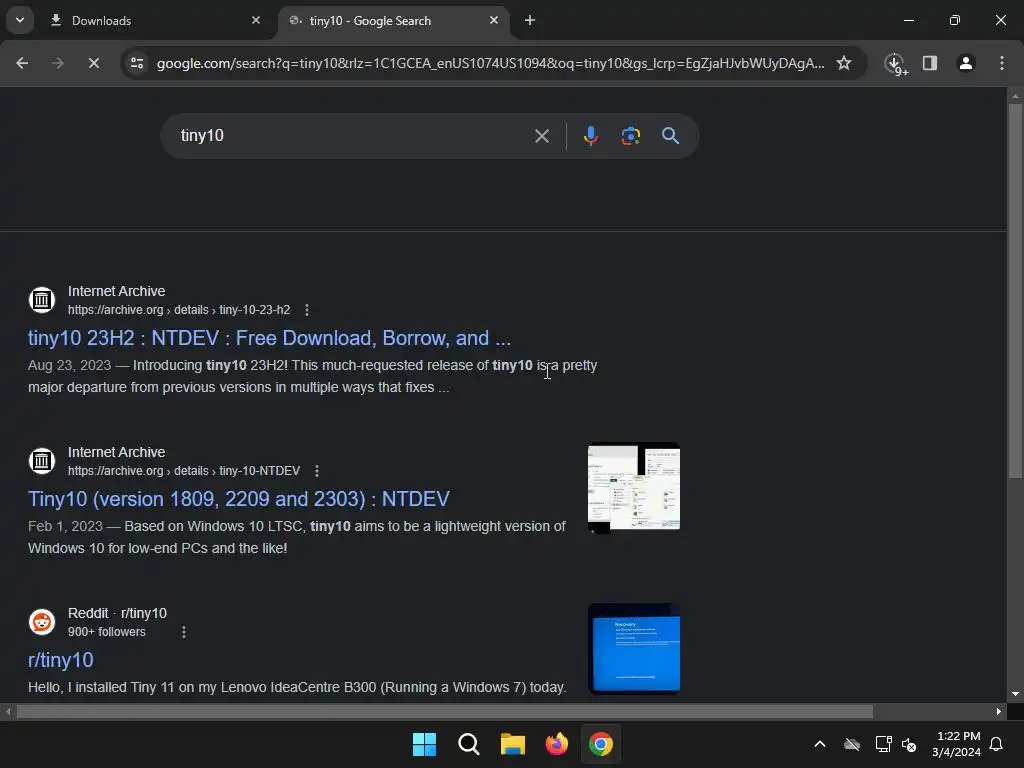1024x768 pixels.
Task: Click archive.org details tiny-10-NTDEV URL
Action: coord(184,471)
